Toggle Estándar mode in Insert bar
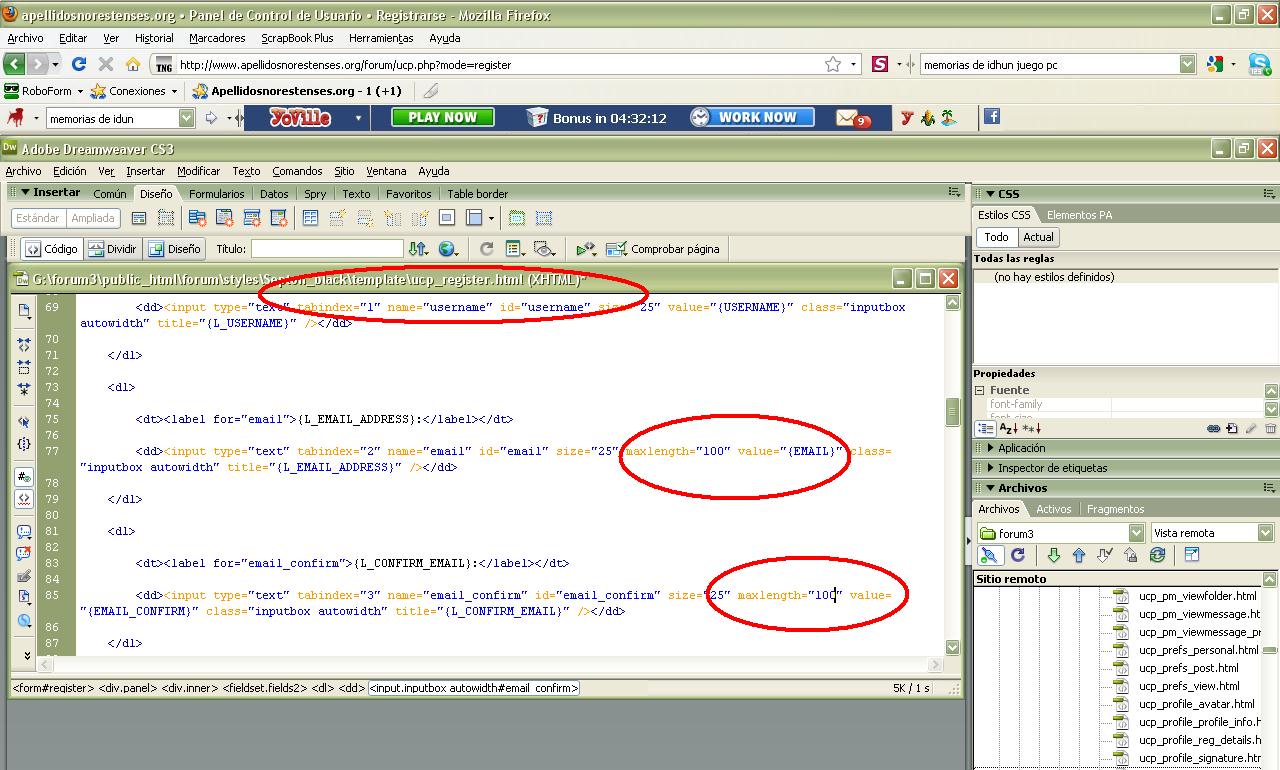 [x=39, y=218]
